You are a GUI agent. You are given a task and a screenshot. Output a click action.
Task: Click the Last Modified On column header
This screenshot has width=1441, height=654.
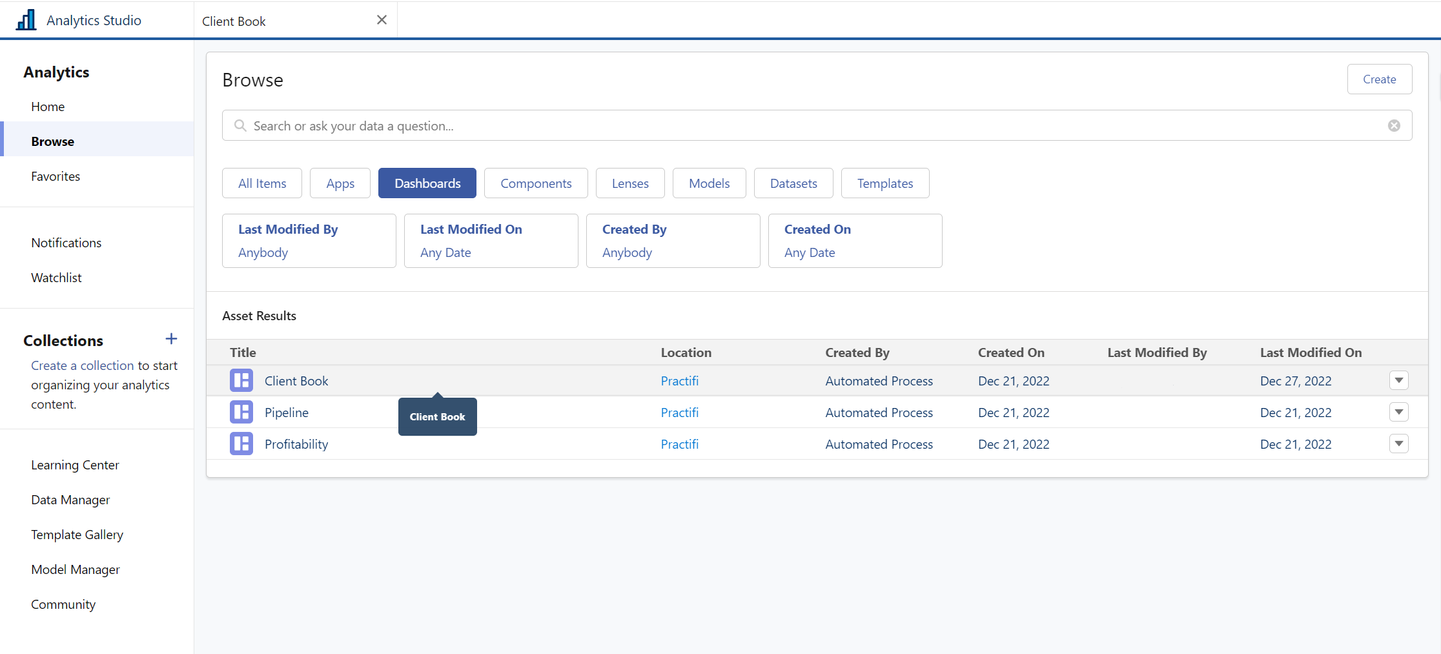click(1311, 352)
